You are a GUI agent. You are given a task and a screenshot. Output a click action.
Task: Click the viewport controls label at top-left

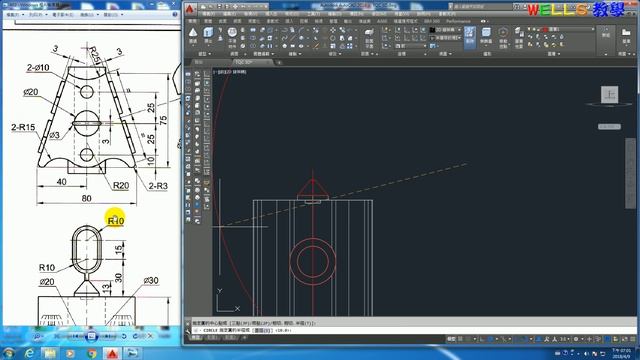[230, 72]
